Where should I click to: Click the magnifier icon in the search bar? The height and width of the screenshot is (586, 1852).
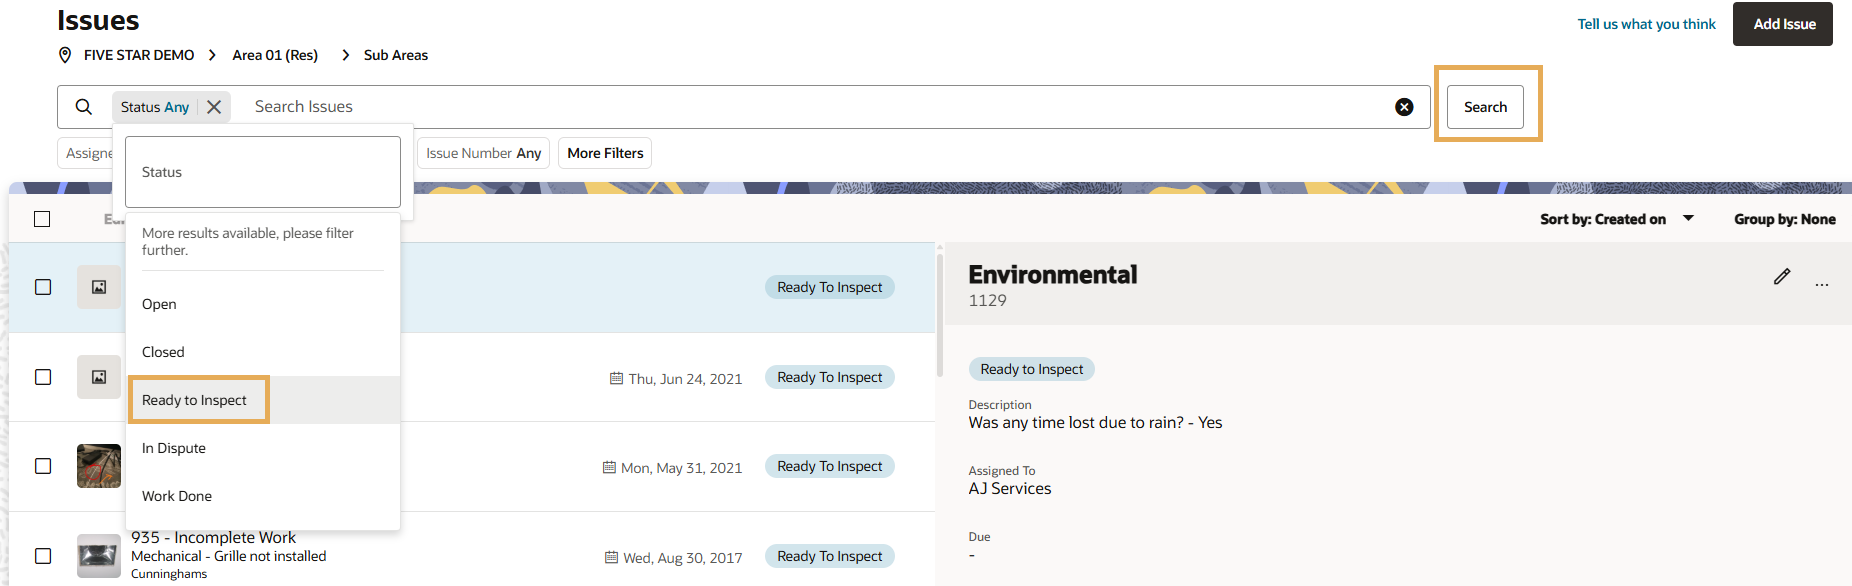tap(84, 107)
